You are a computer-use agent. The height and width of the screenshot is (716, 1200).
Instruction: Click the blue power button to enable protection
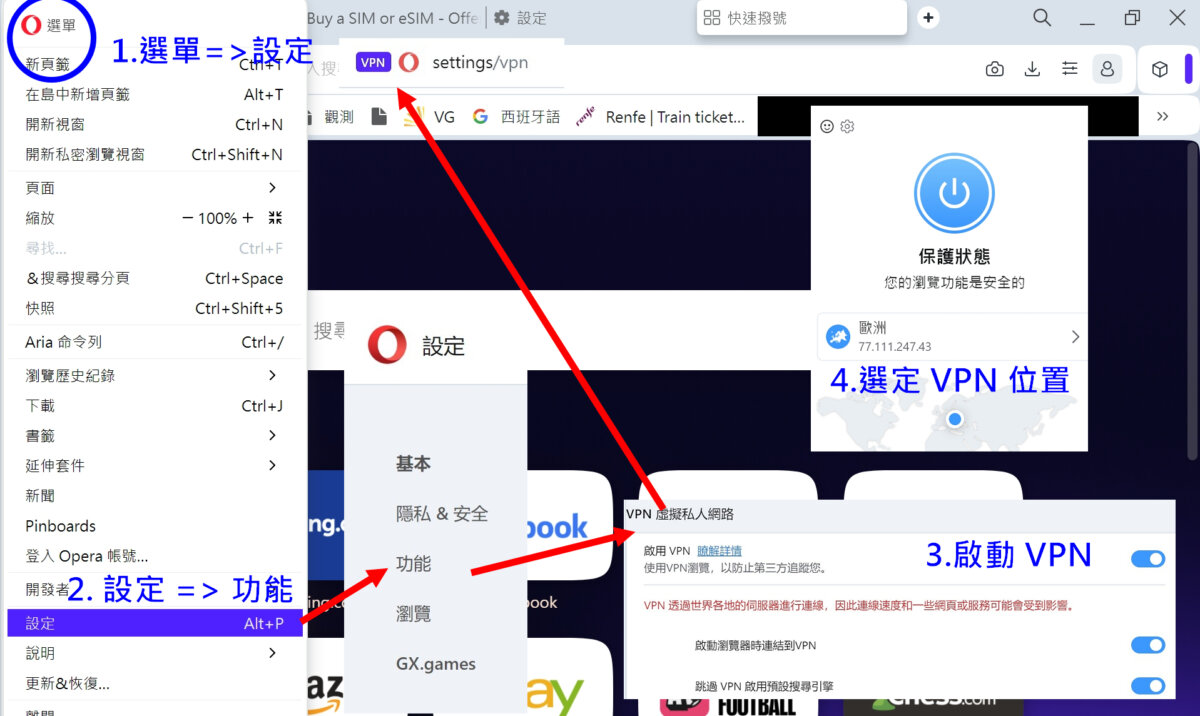click(x=953, y=192)
